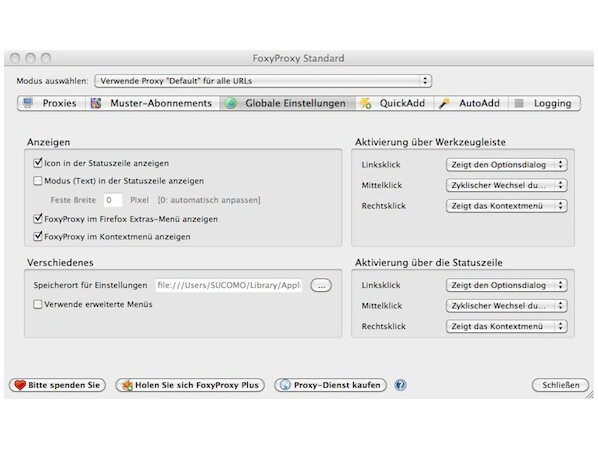Screen dimensions: 598x449
Task: Click the blue help question mark icon
Action: coord(400,385)
